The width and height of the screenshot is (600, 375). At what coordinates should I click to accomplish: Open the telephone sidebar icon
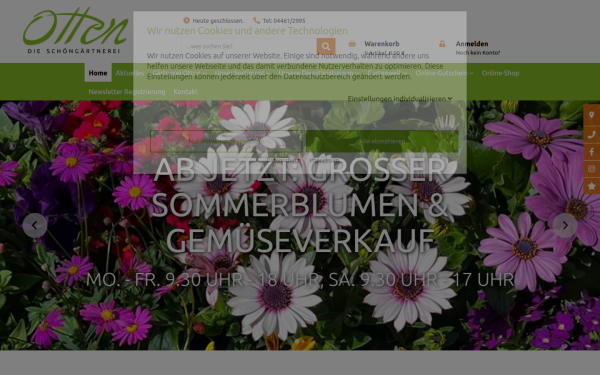(592, 134)
